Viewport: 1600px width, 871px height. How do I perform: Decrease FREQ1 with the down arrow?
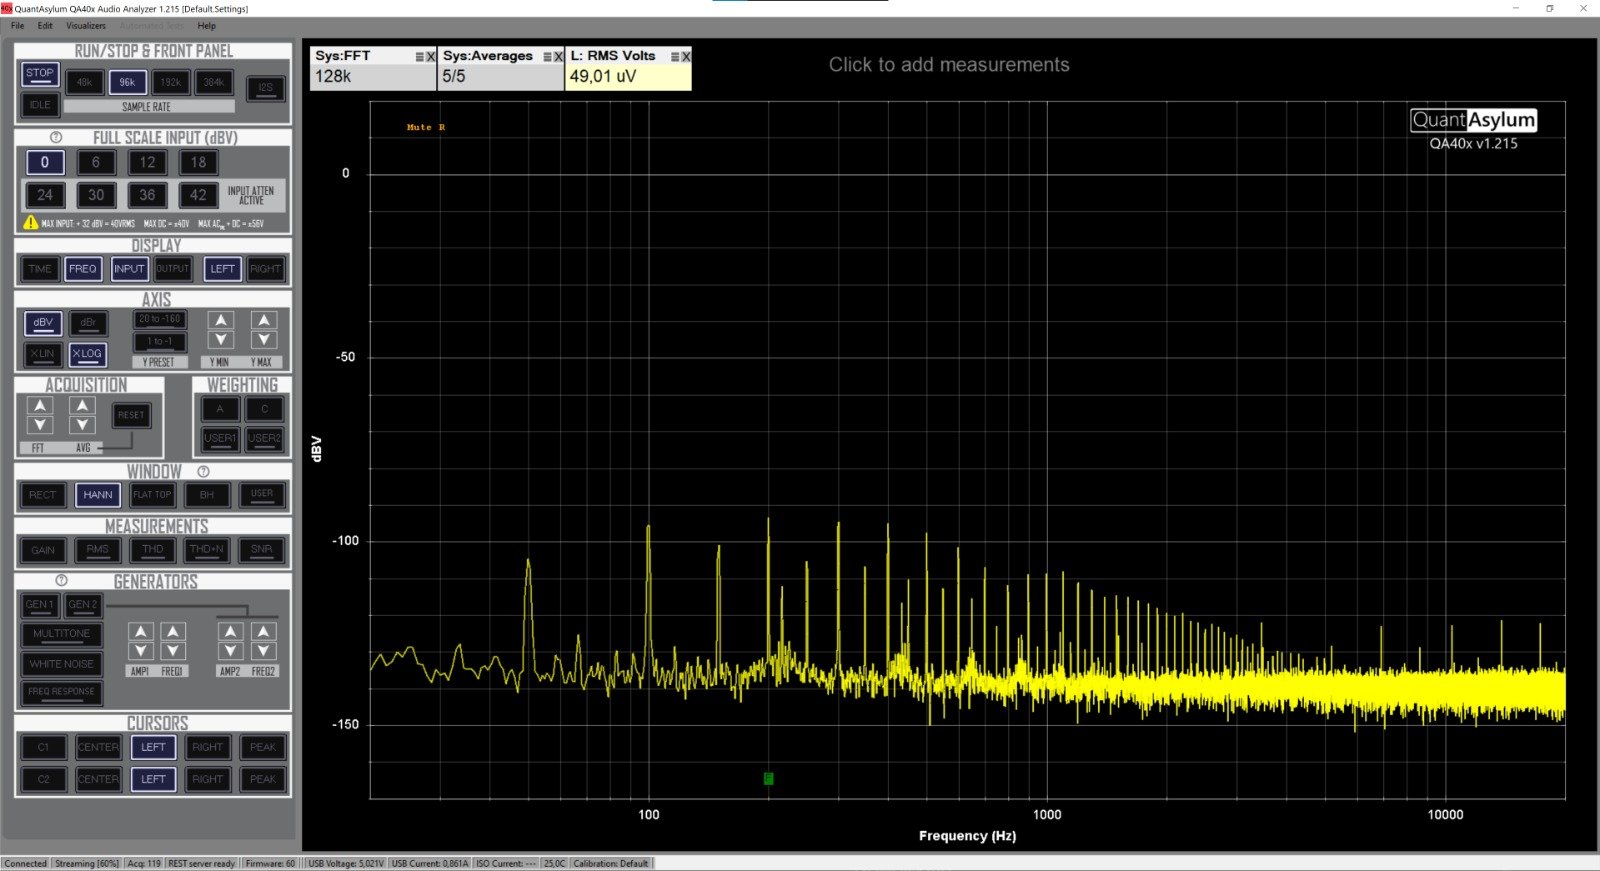pos(173,652)
